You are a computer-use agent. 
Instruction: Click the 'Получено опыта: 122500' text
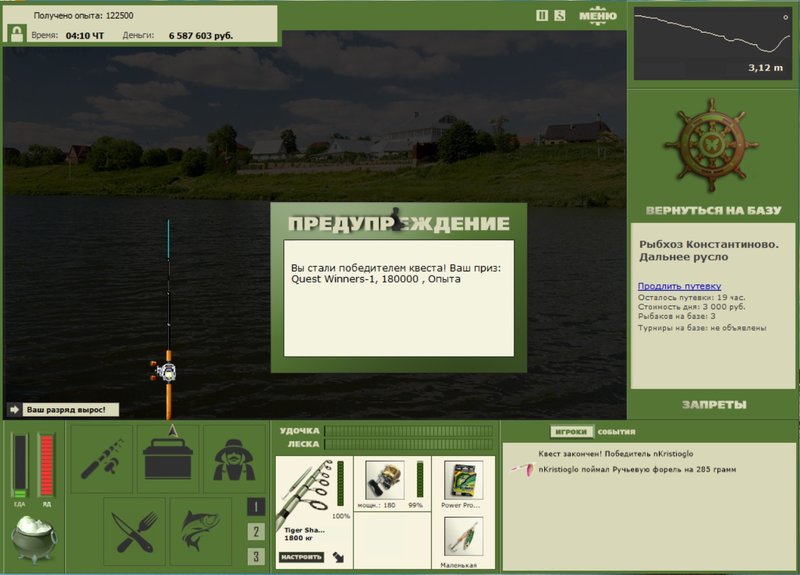click(x=83, y=15)
